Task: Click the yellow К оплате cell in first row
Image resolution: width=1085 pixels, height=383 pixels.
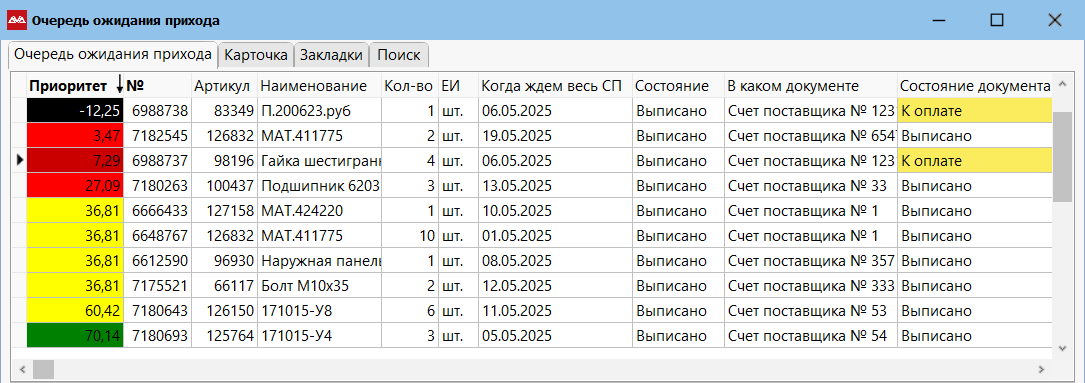Action: pyautogui.click(x=975, y=111)
